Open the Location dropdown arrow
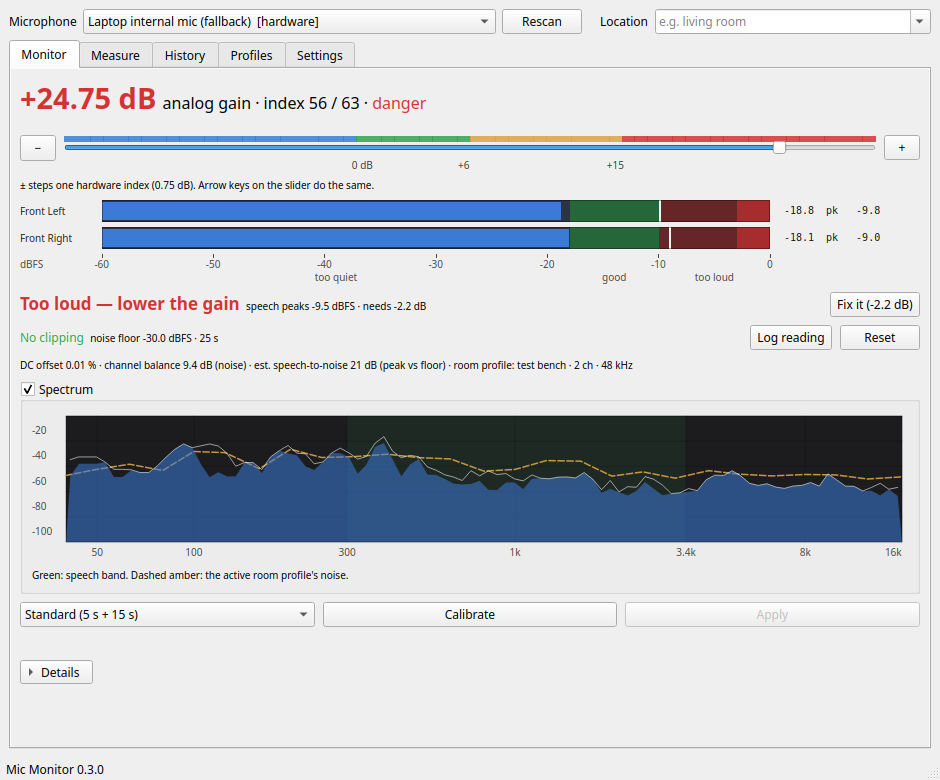940x780 pixels. (x=920, y=22)
